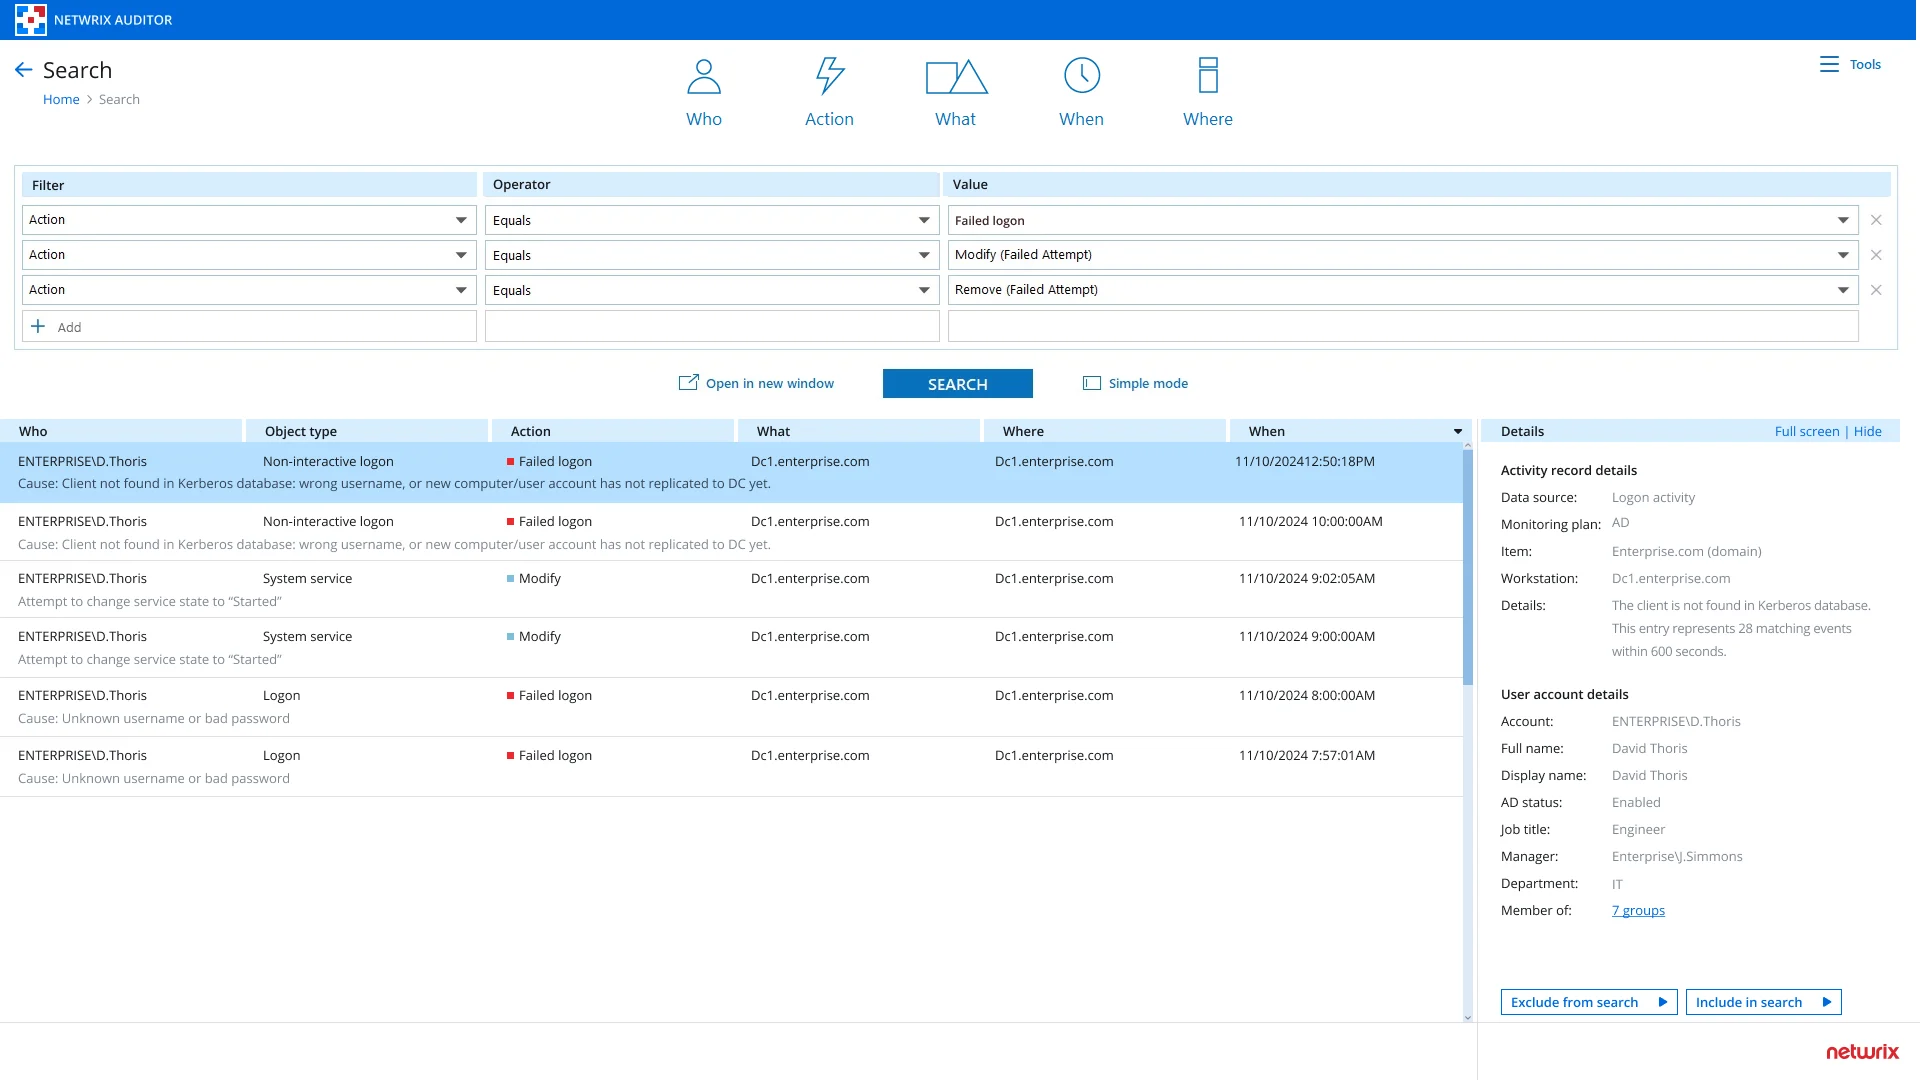Hide the Details pane
1920x1080 pixels.
pos(1868,431)
